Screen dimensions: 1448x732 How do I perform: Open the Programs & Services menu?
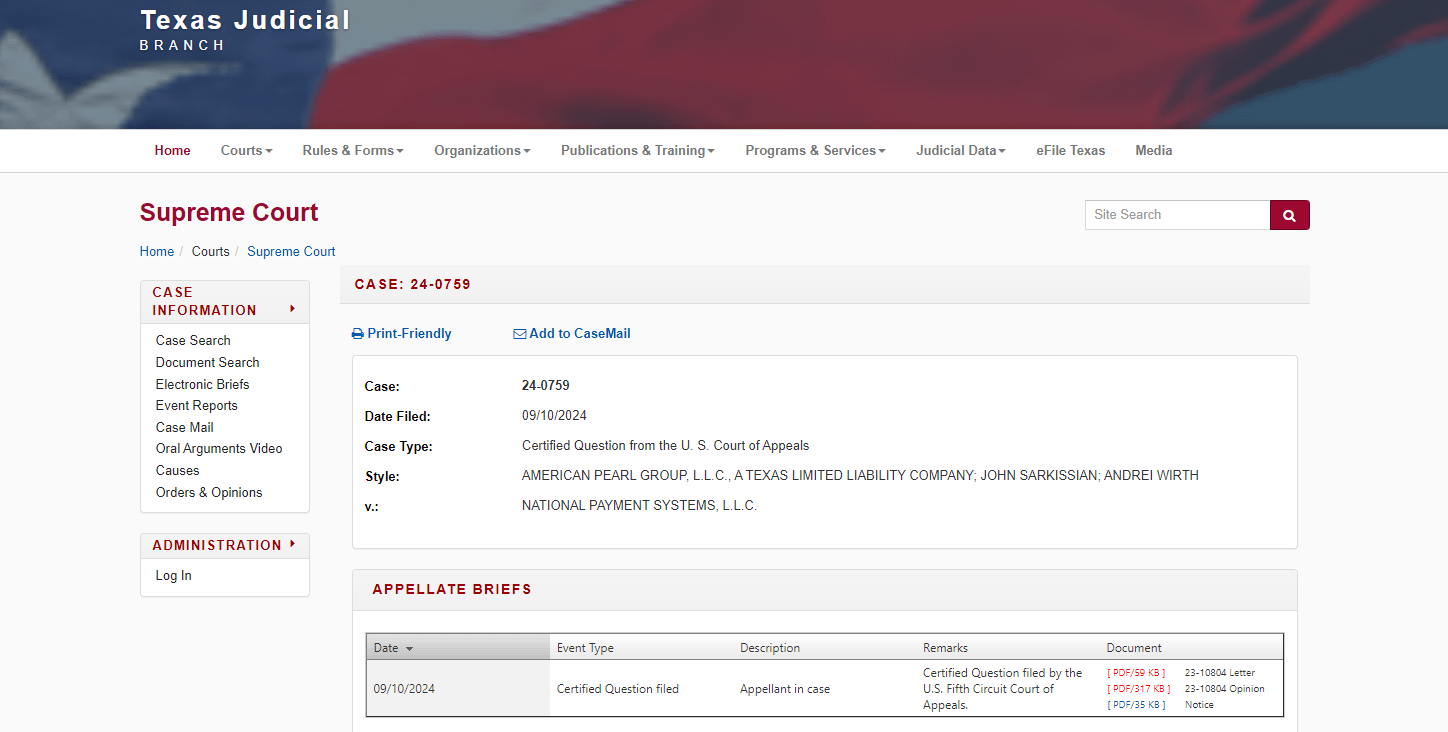(815, 150)
